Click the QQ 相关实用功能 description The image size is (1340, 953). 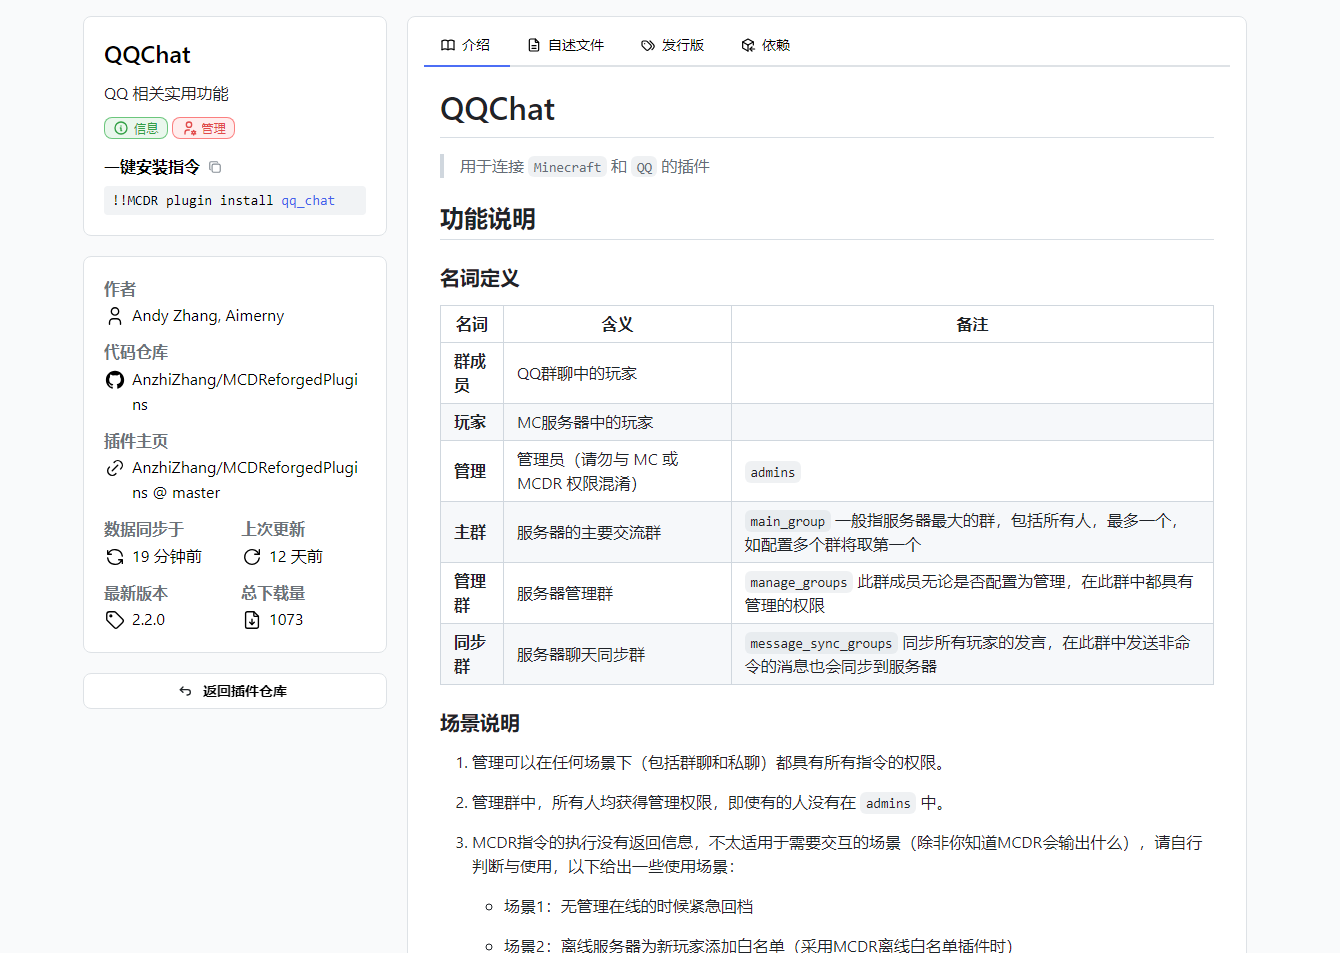[166, 94]
